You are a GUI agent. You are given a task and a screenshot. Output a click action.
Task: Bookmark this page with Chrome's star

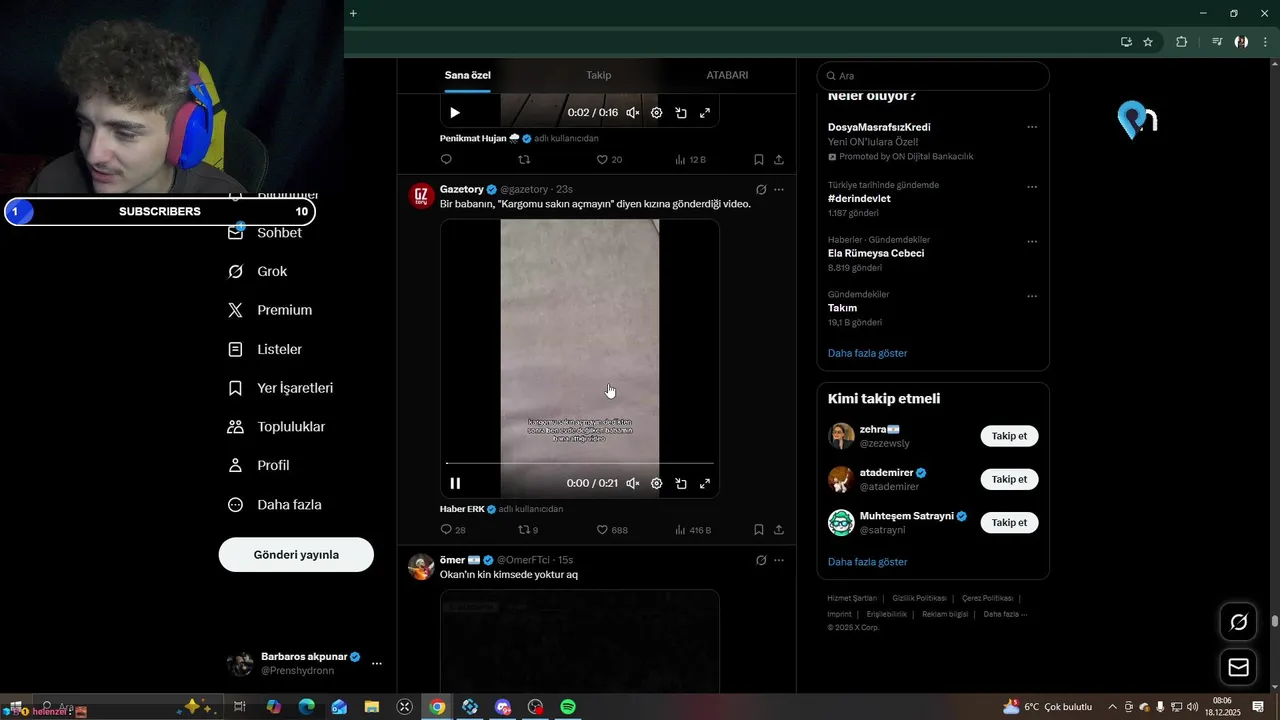pyautogui.click(x=1148, y=42)
